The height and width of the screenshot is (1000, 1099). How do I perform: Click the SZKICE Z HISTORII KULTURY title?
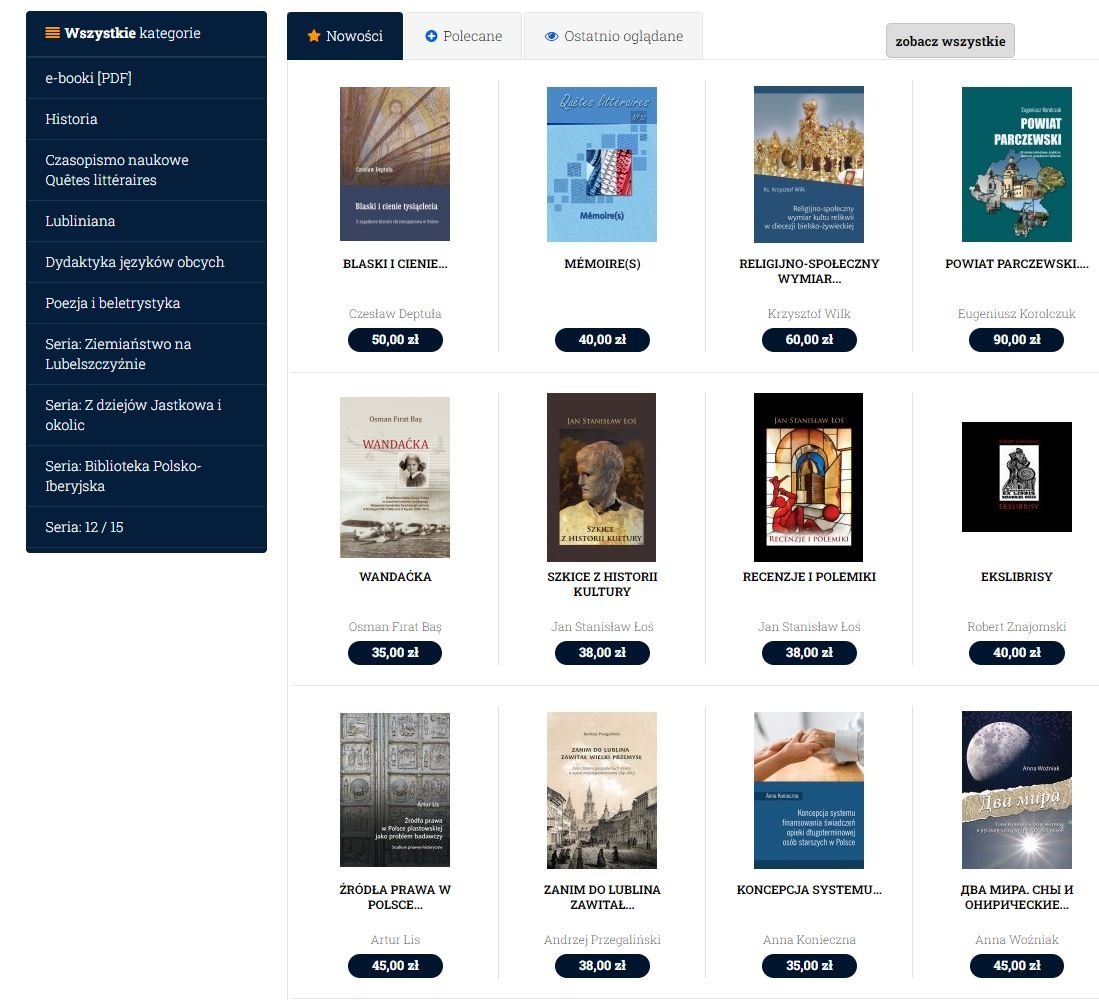(602, 584)
